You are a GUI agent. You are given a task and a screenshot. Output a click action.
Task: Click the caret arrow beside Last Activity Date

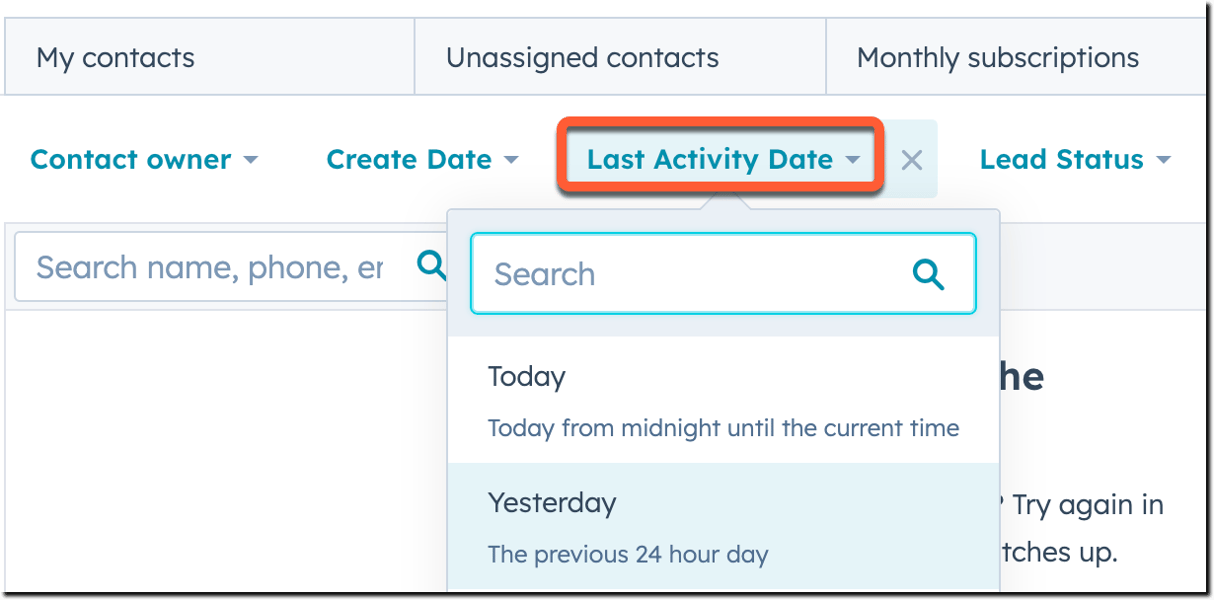[852, 161]
